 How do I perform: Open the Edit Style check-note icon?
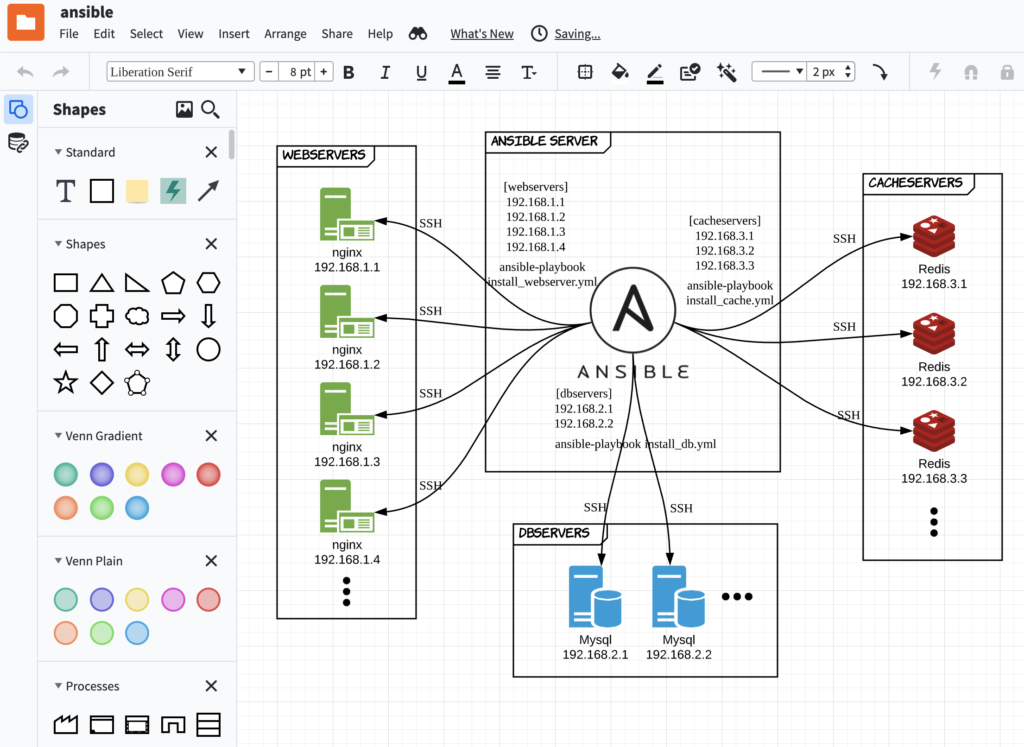point(689,71)
